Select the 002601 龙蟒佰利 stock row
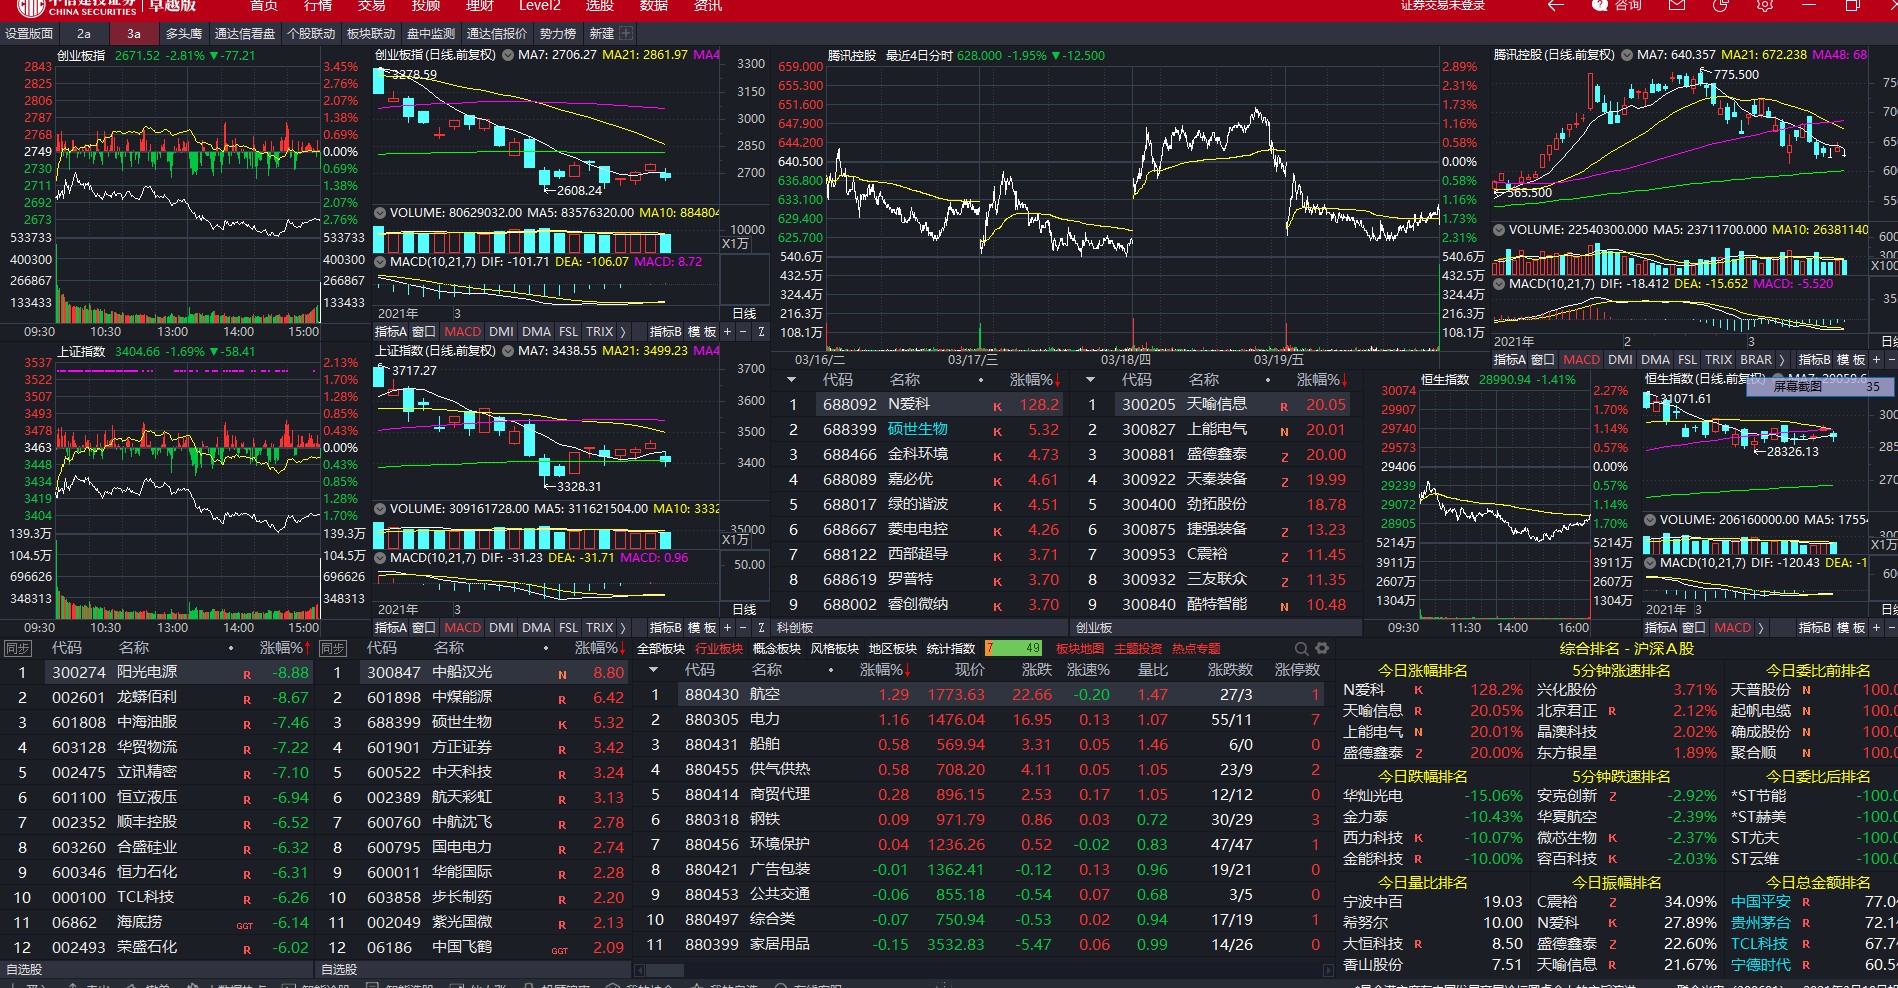Image resolution: width=1898 pixels, height=988 pixels. click(158, 697)
